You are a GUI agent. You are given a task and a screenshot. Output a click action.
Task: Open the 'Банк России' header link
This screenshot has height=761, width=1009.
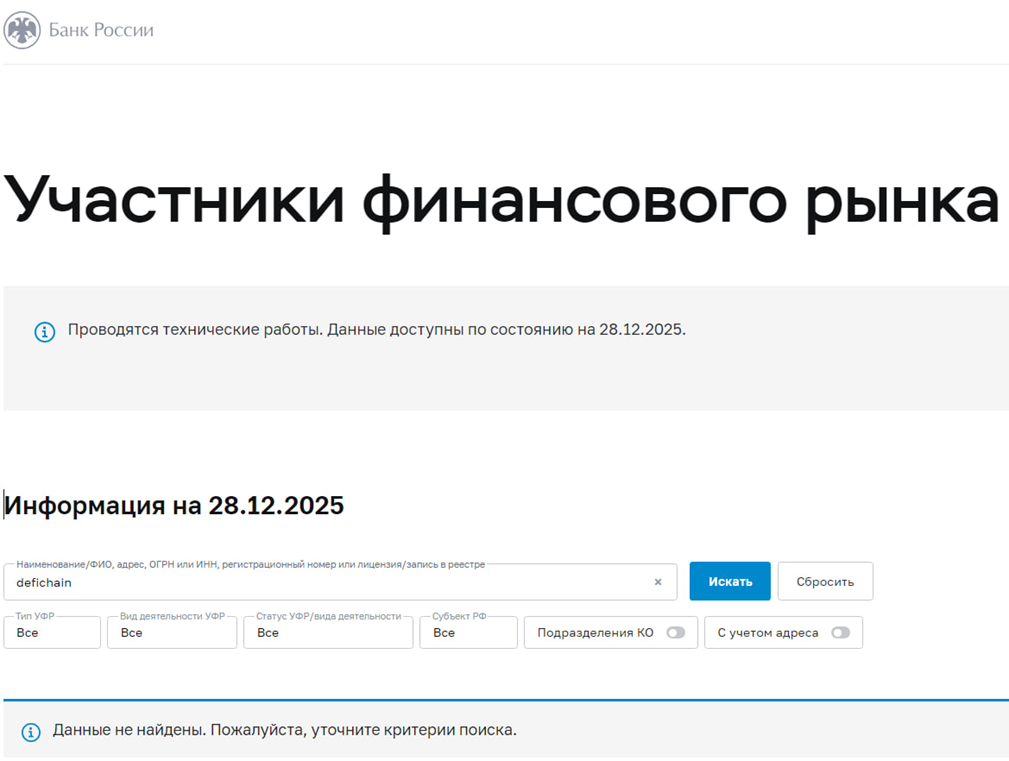point(103,30)
